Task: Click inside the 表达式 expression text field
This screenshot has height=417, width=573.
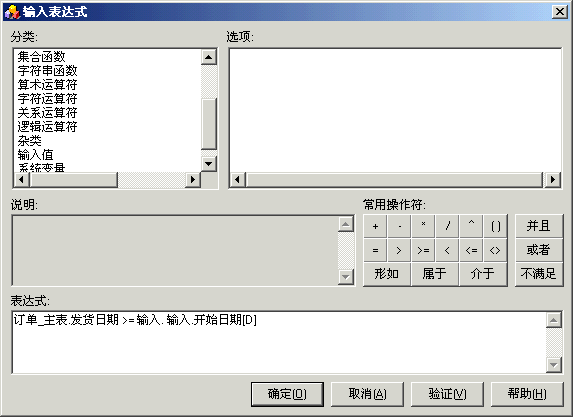Action: pos(279,342)
